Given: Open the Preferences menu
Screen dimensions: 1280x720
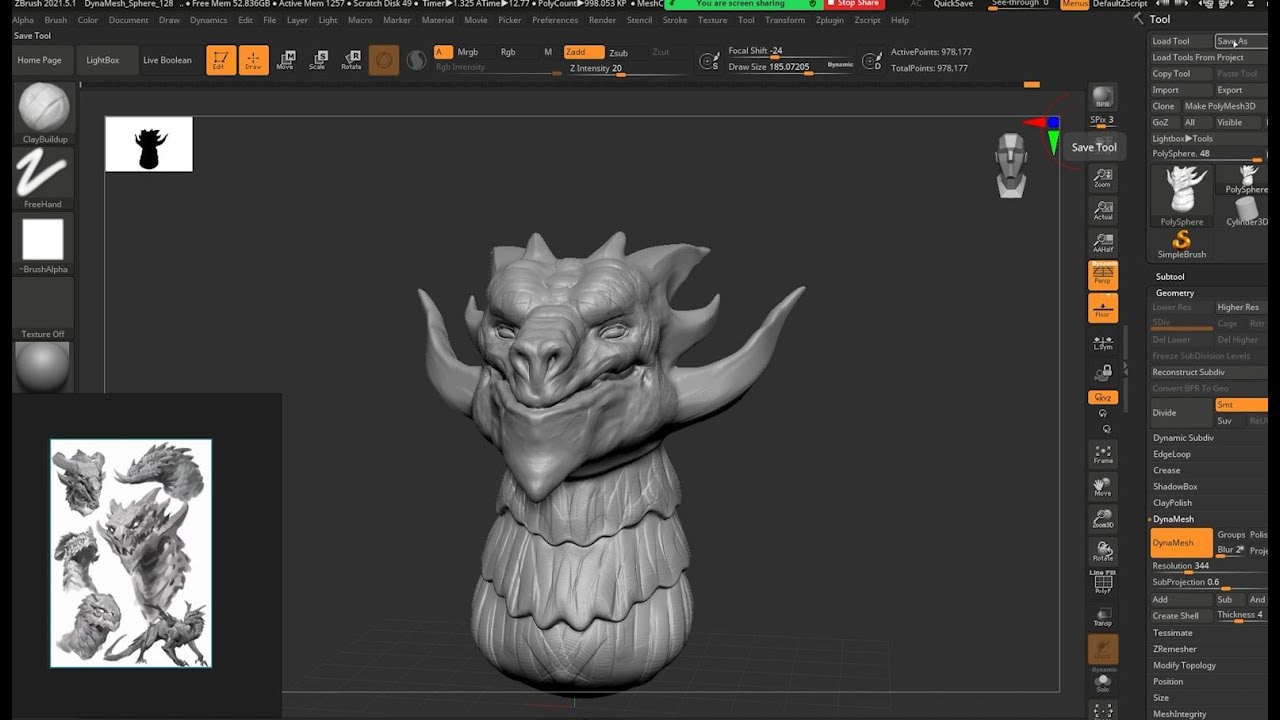Looking at the screenshot, I should tap(555, 20).
